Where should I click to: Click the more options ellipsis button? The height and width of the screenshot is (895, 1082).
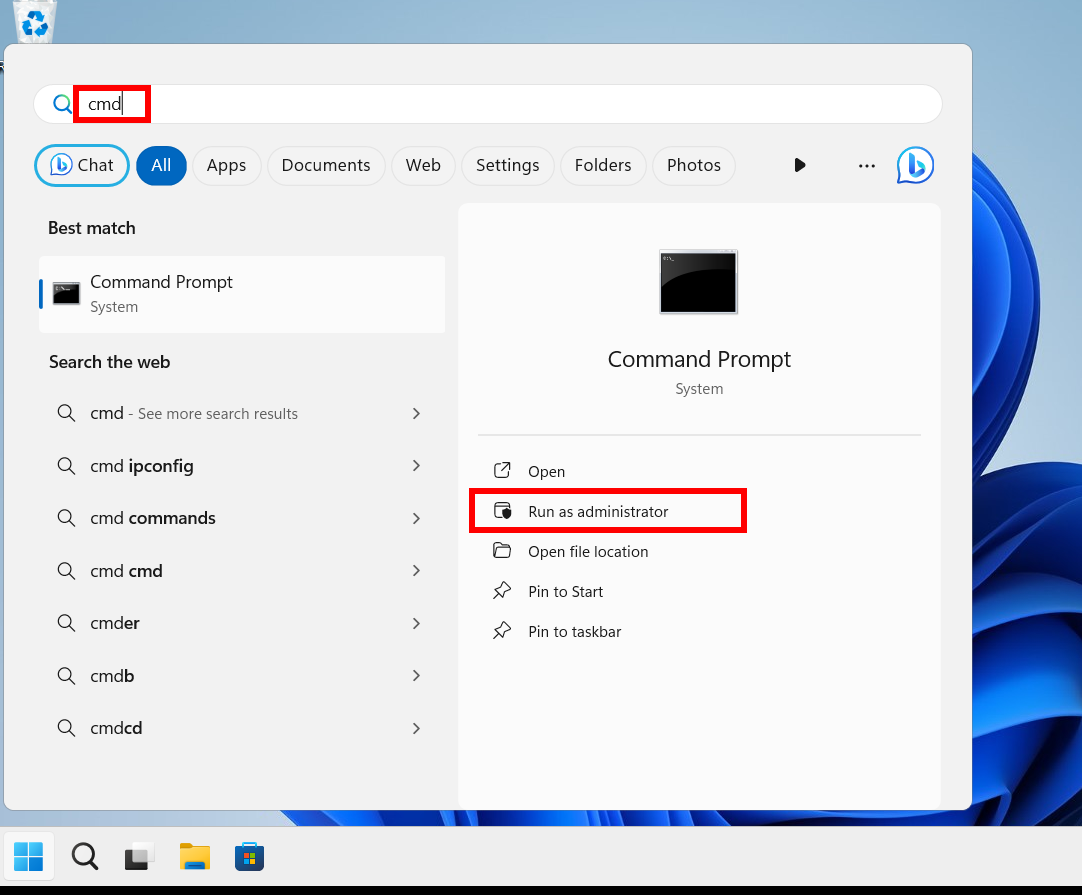(x=867, y=166)
